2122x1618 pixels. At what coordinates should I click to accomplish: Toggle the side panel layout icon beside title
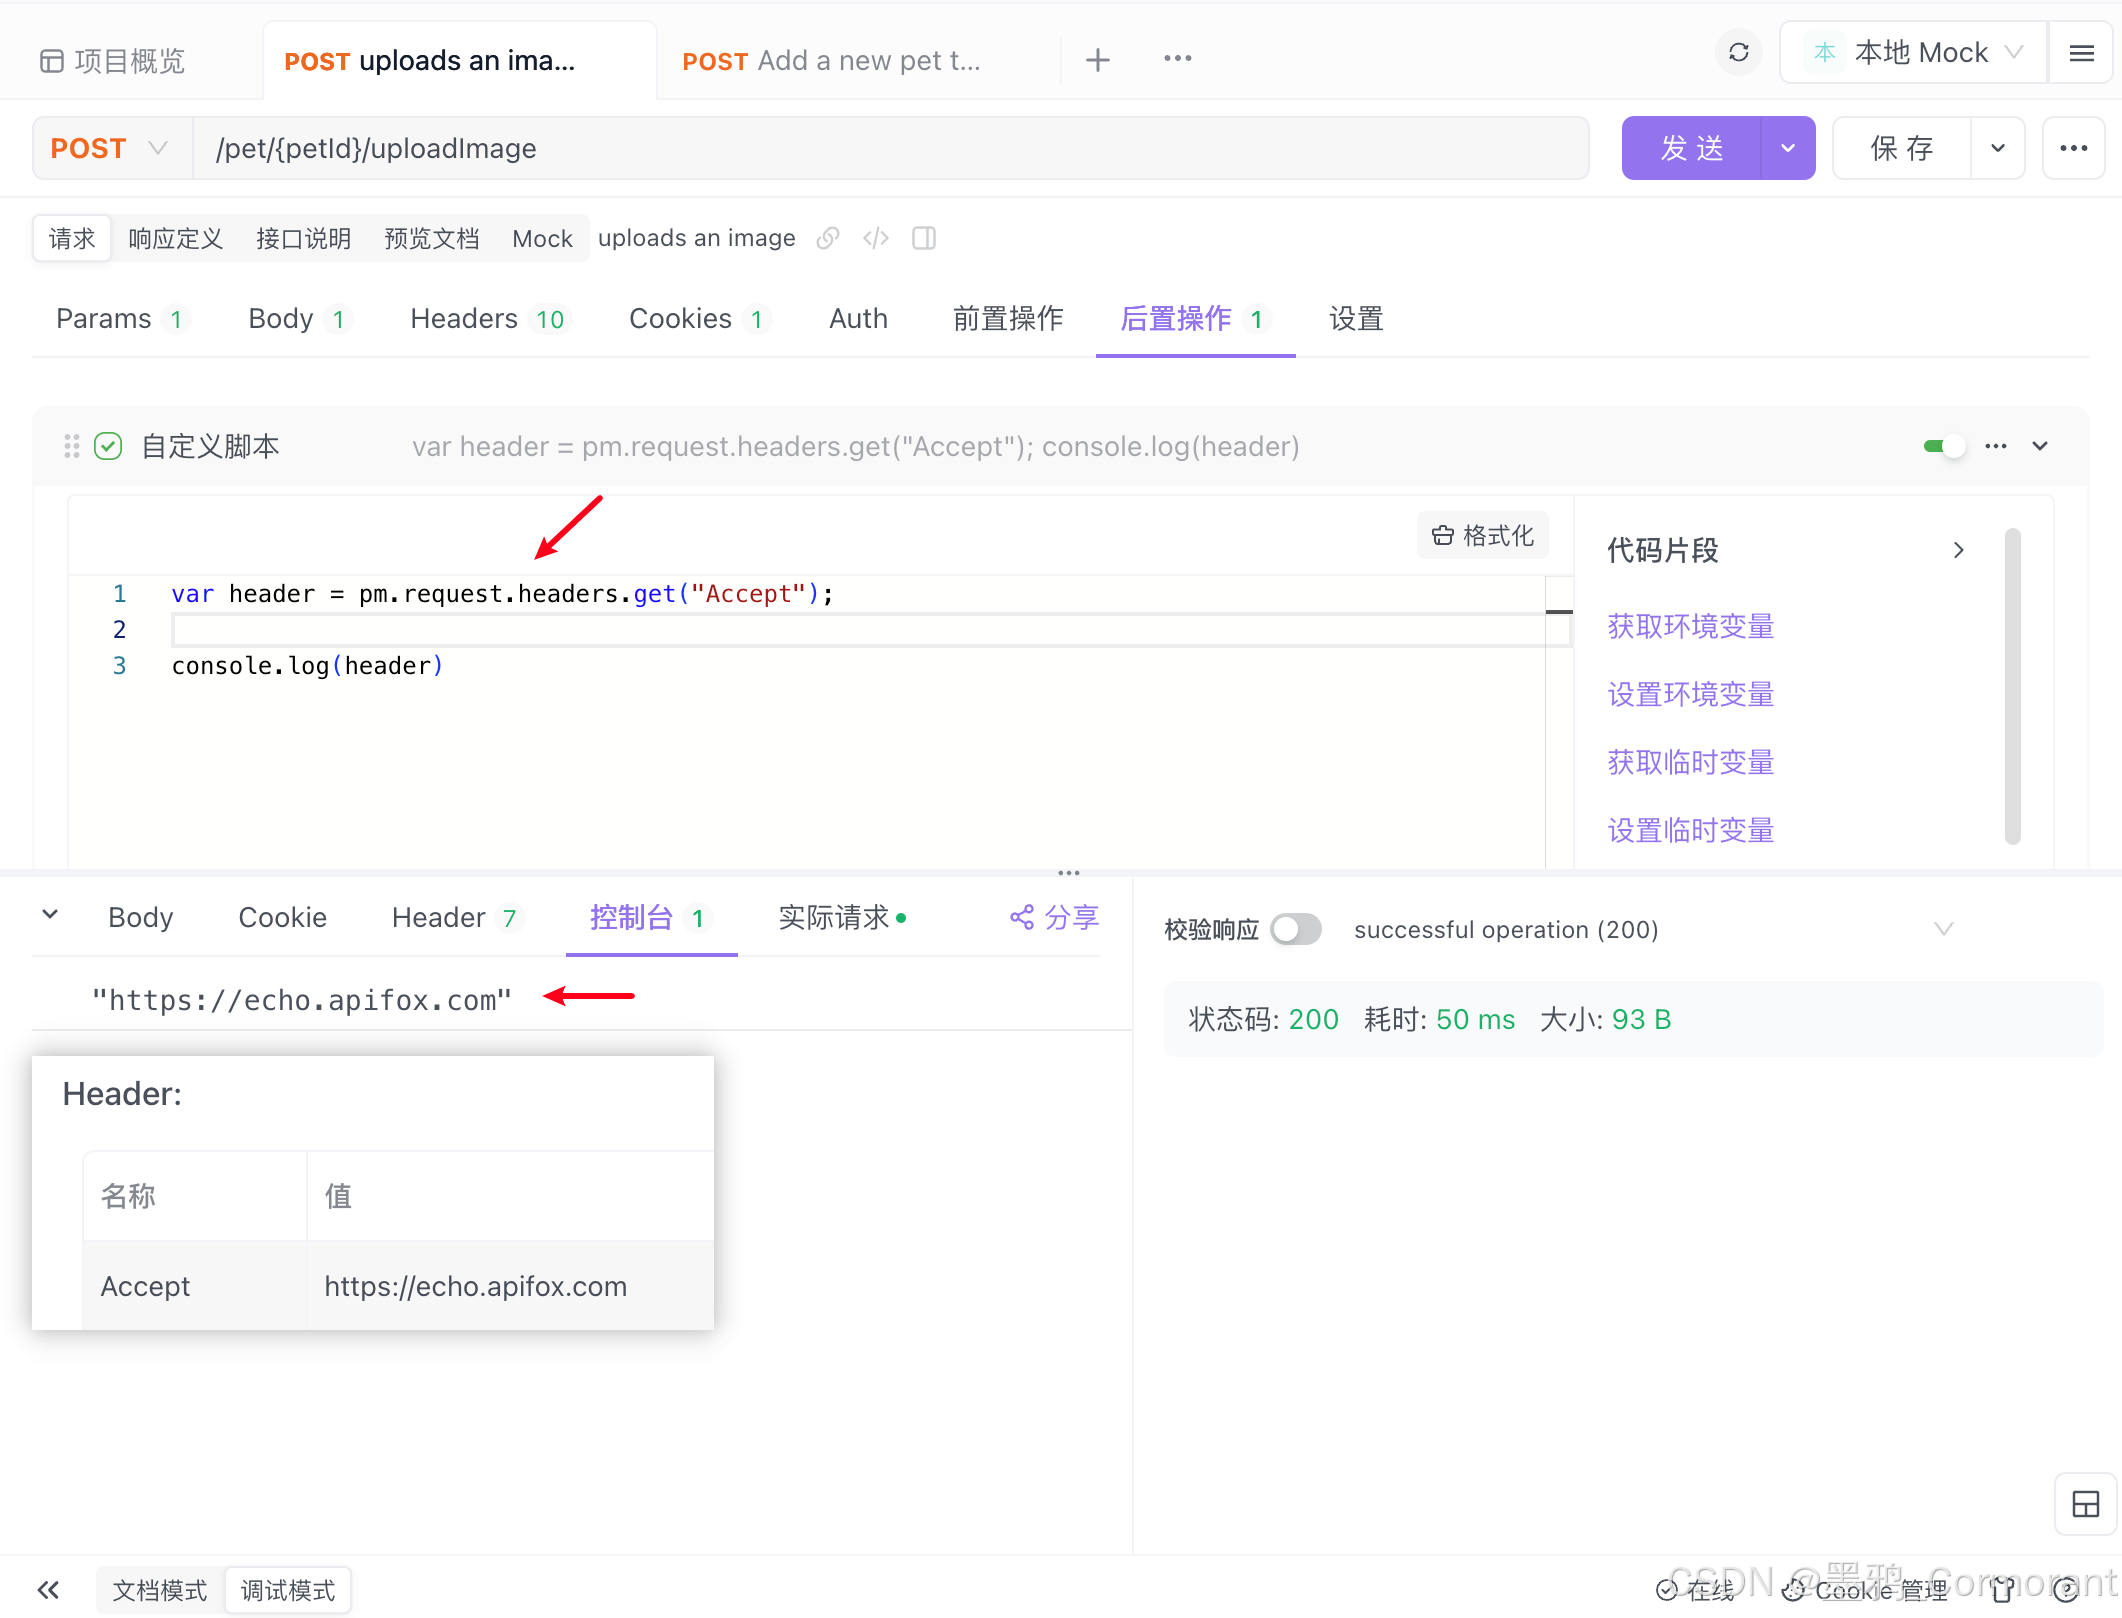924,238
